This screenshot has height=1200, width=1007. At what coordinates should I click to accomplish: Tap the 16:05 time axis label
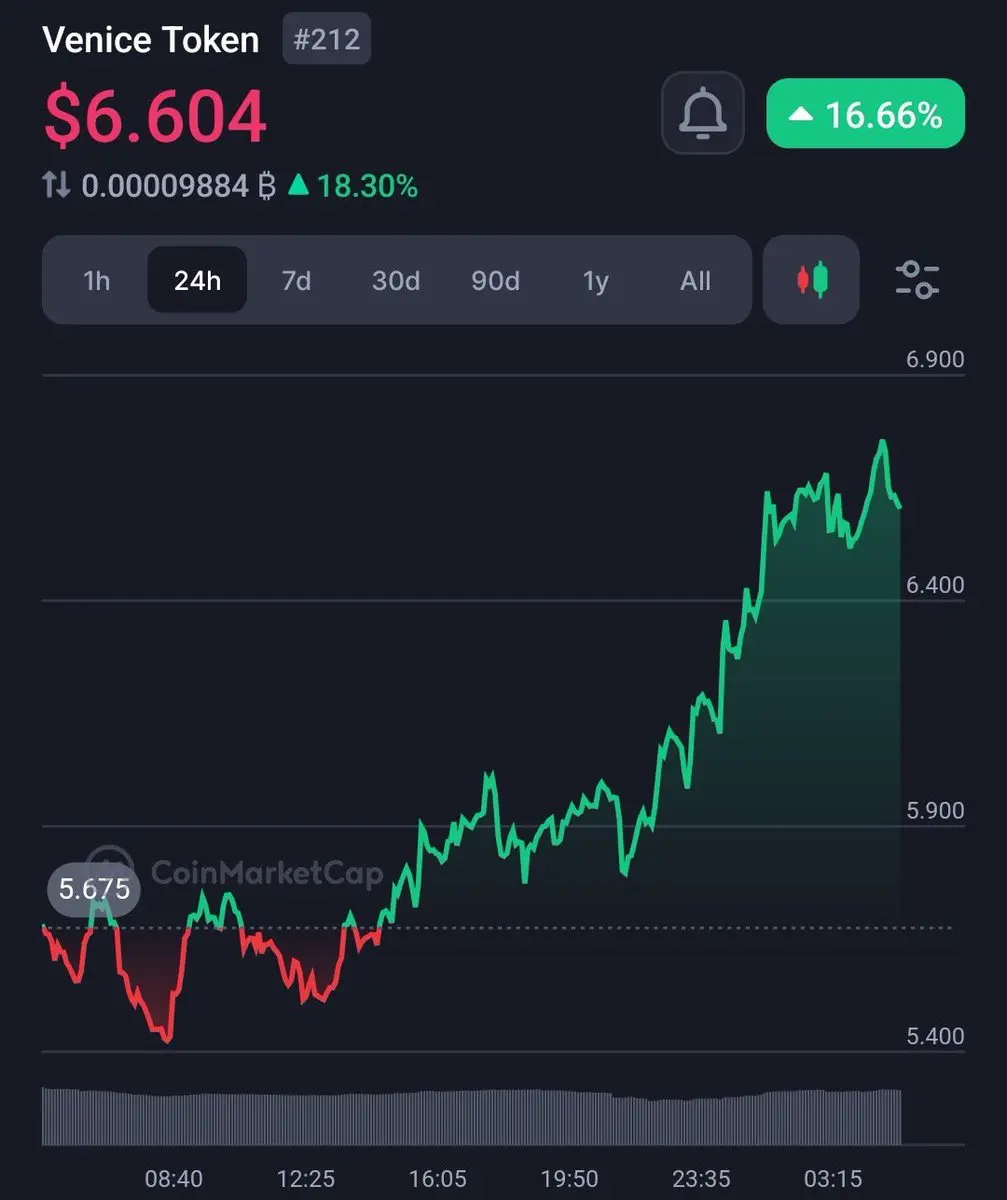tap(438, 1179)
